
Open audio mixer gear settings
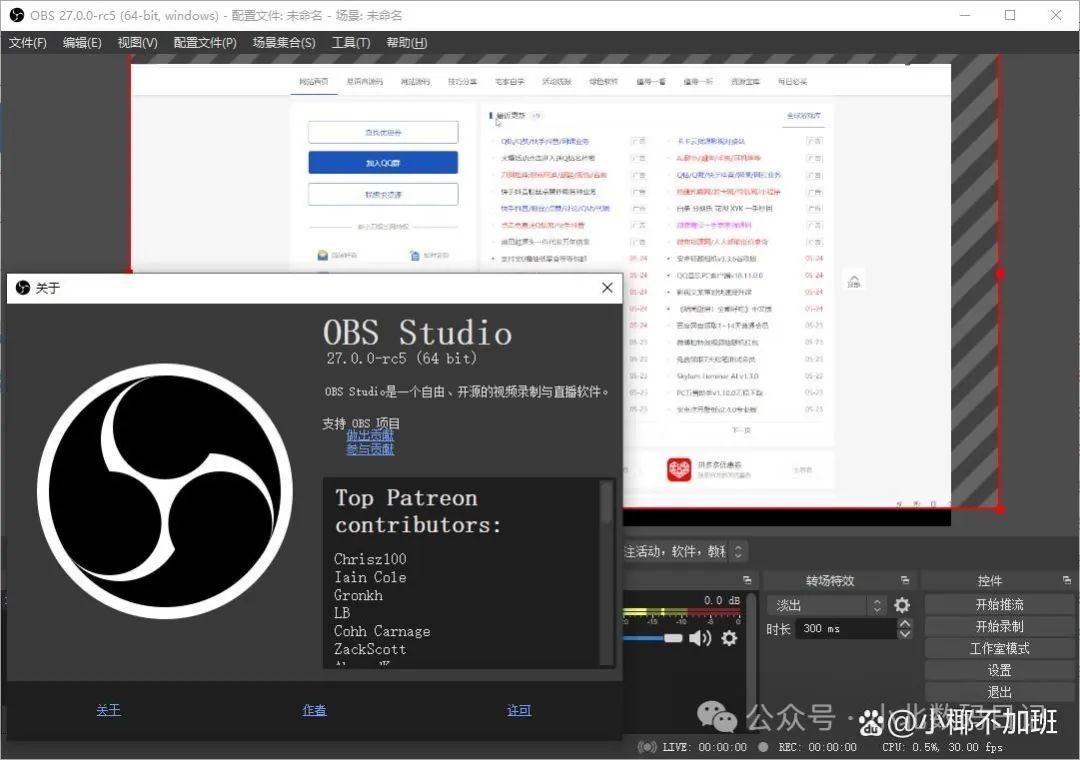click(729, 638)
